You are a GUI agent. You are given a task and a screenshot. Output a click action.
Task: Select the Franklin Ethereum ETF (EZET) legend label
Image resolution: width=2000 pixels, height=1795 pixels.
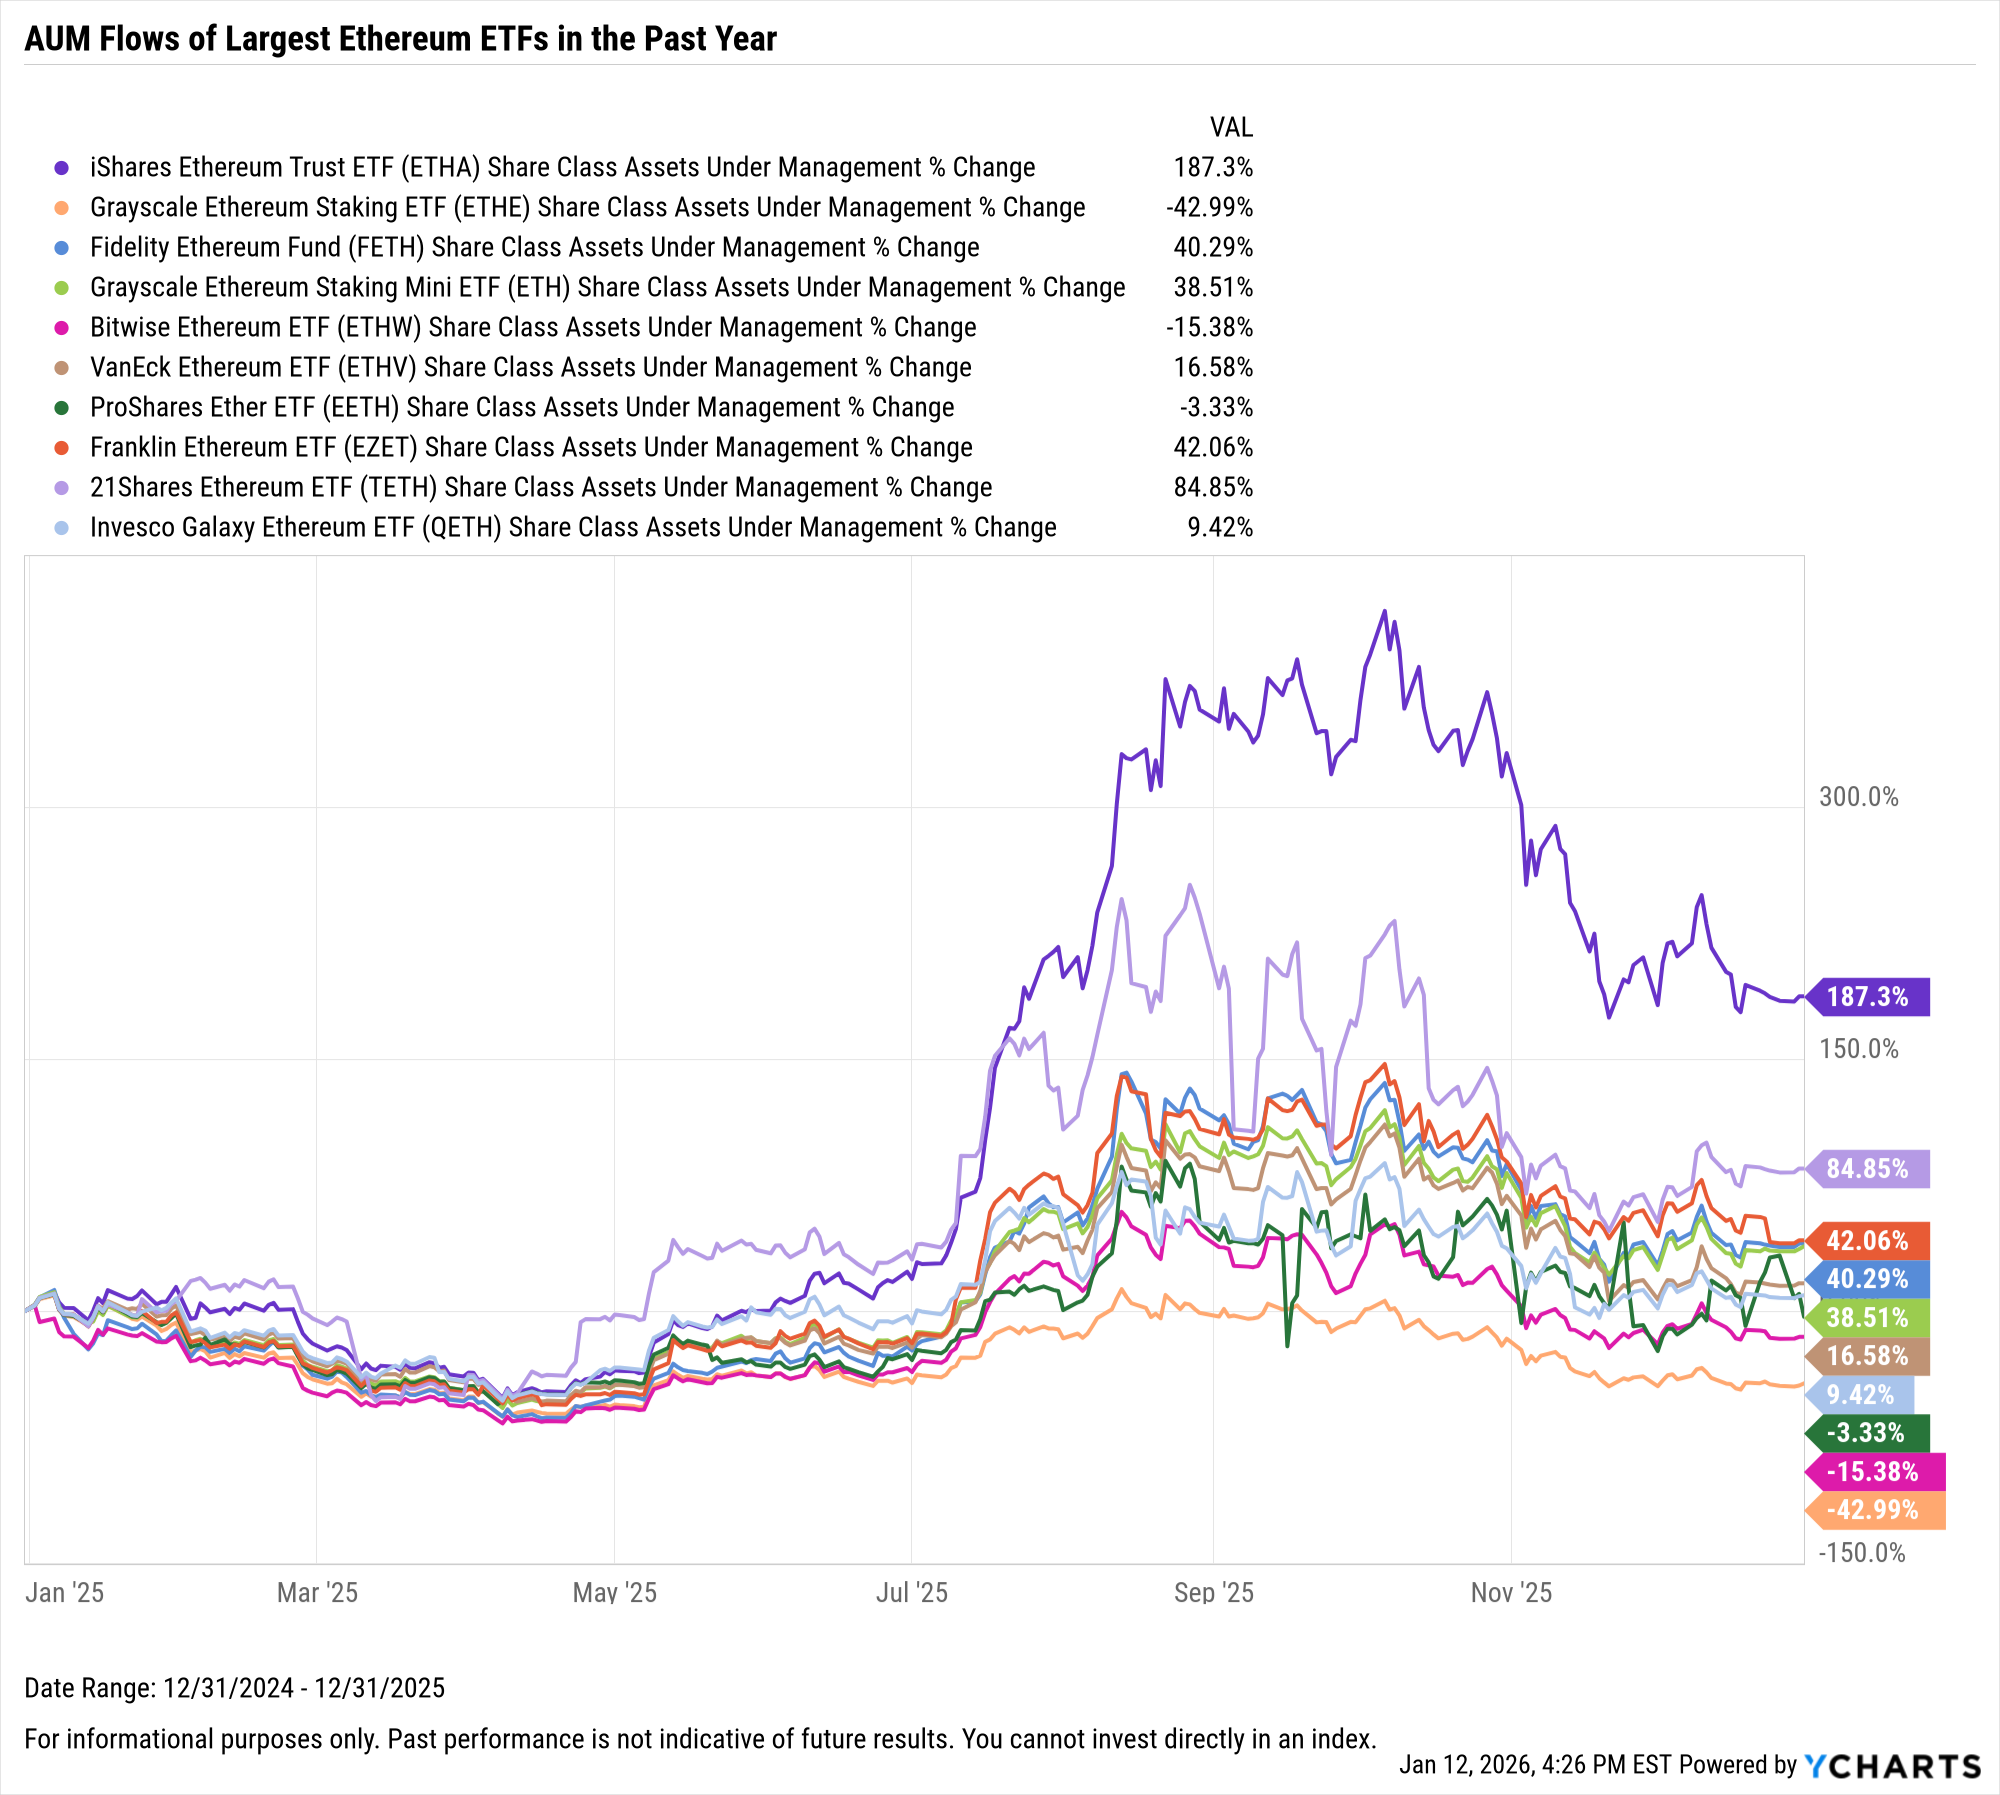pyautogui.click(x=531, y=448)
